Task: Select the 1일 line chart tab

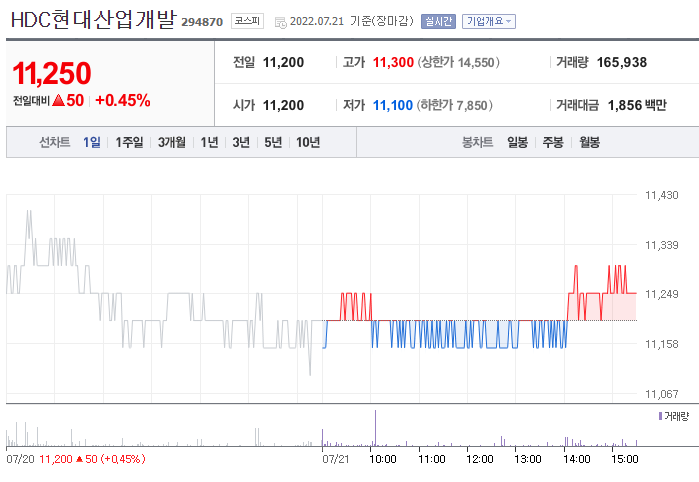Action: click(92, 142)
